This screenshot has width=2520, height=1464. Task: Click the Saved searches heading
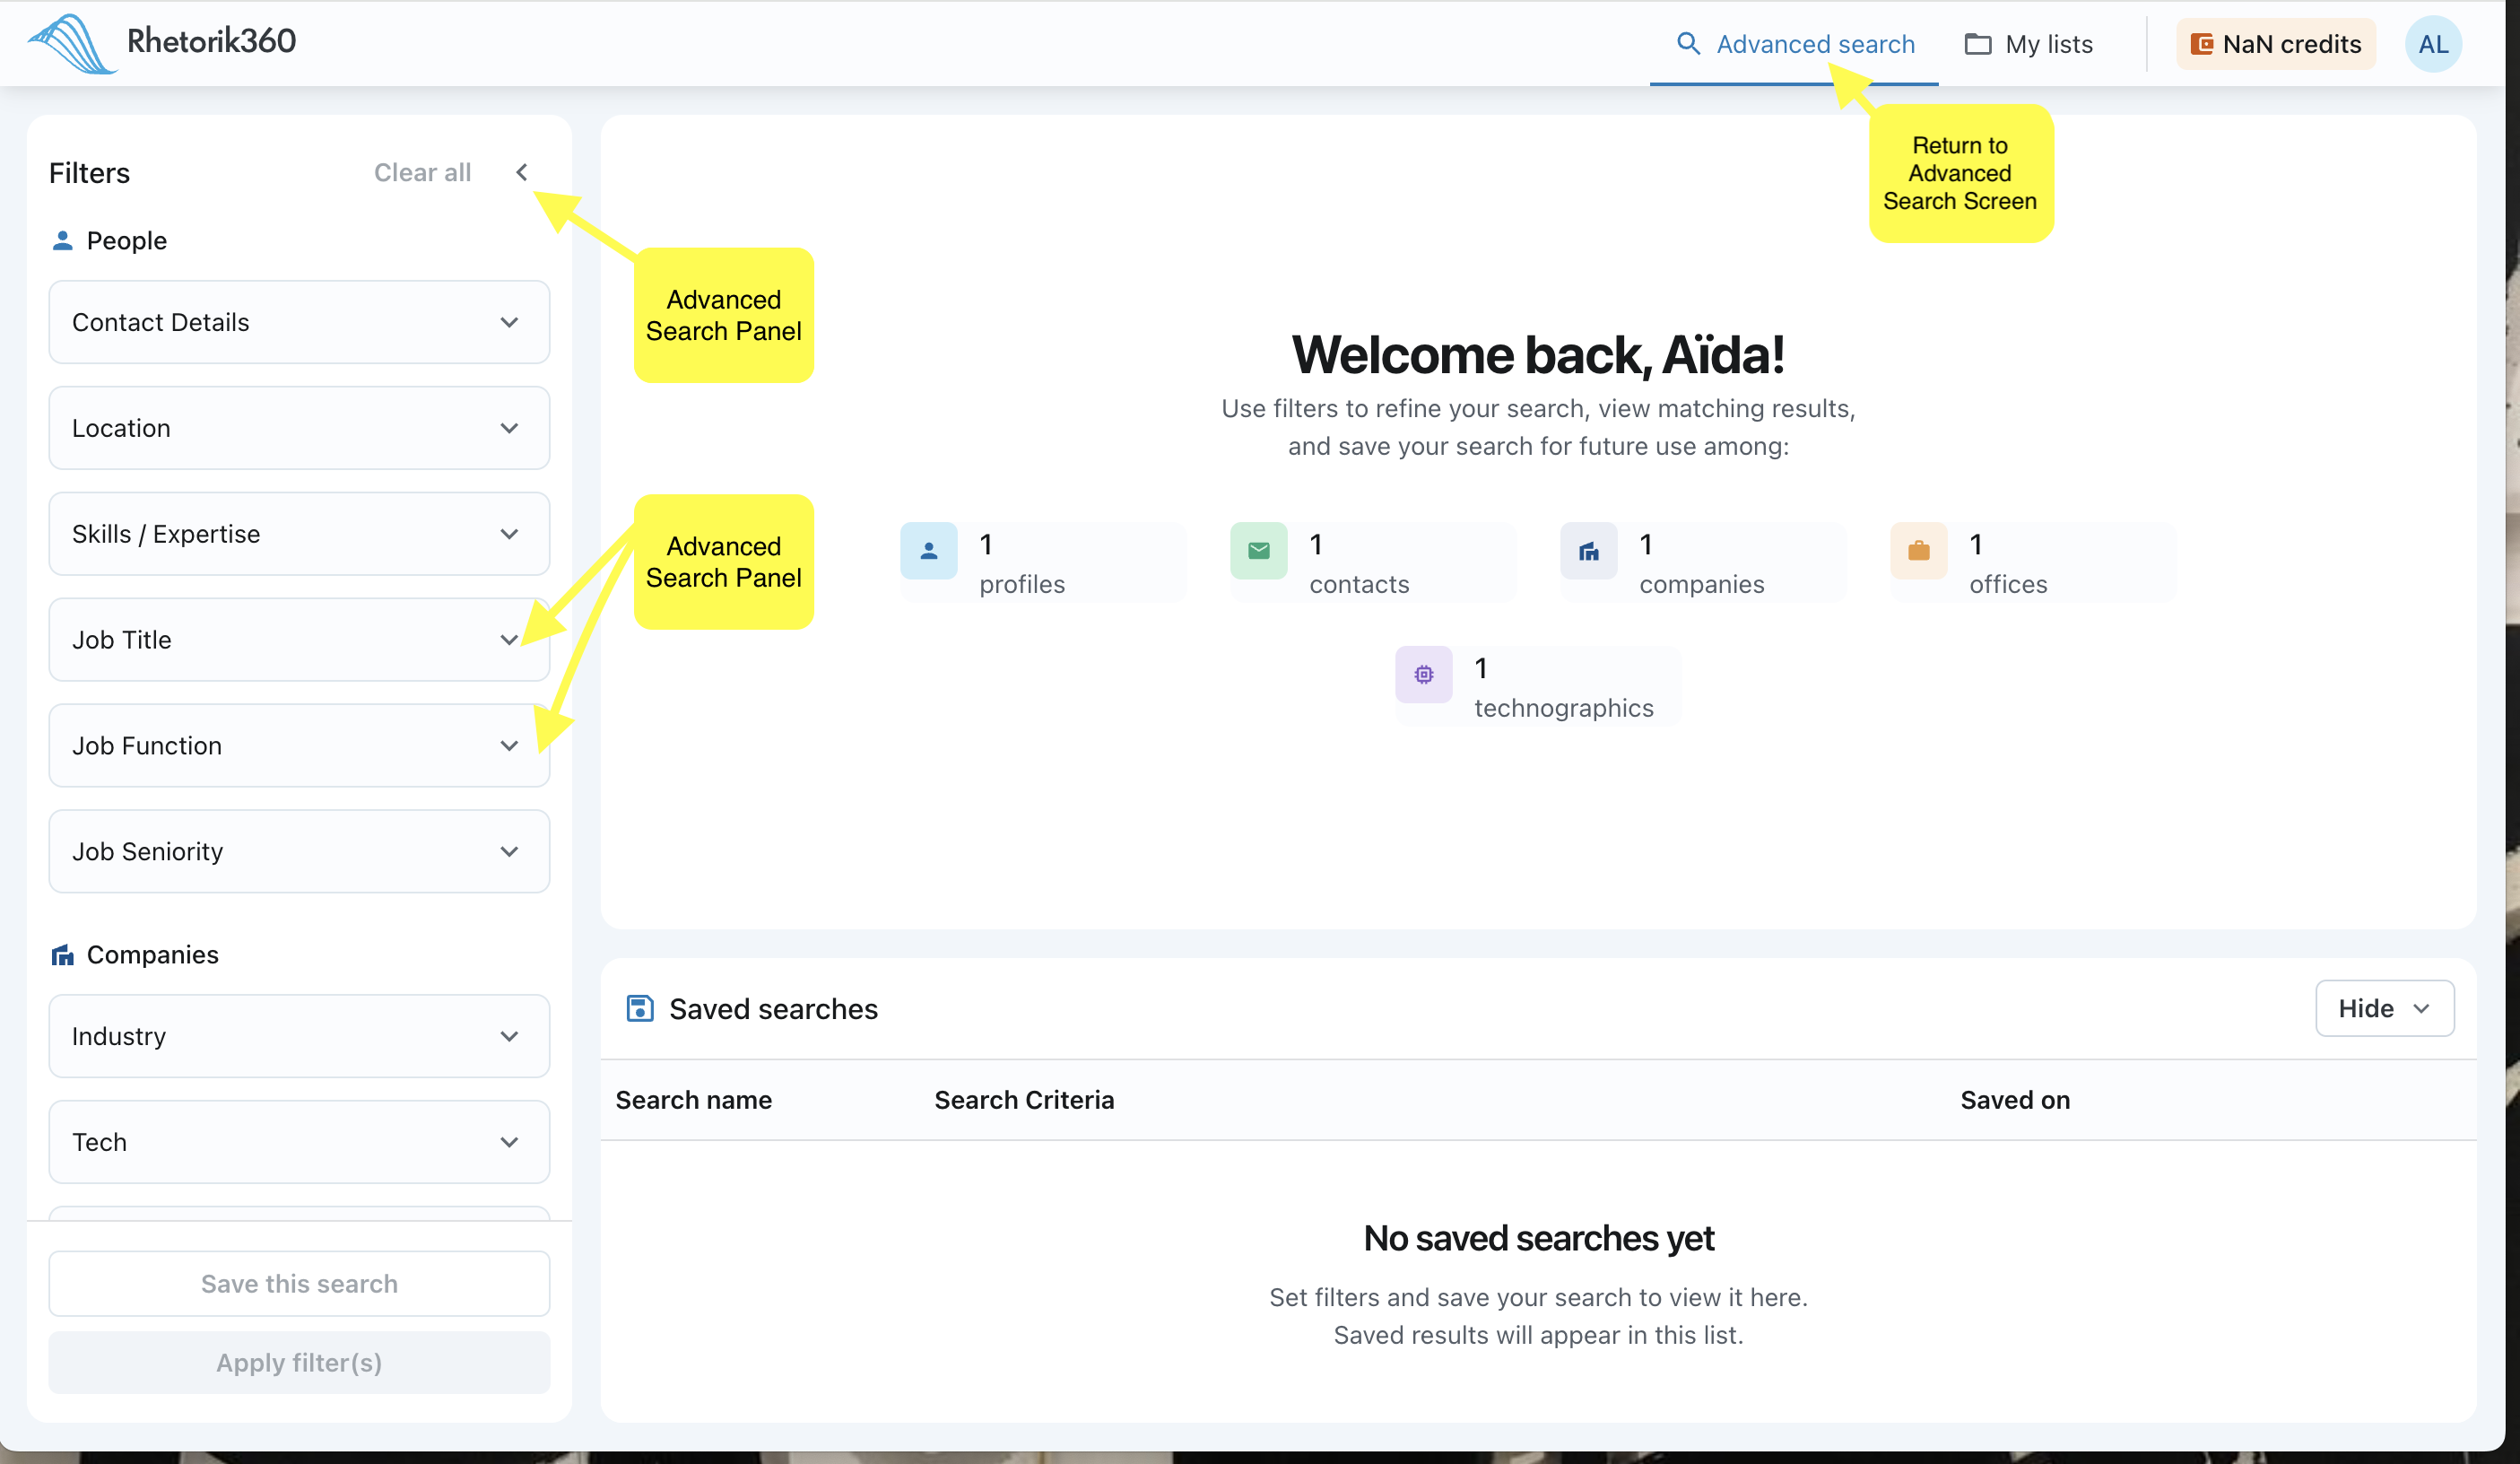[x=773, y=1009]
